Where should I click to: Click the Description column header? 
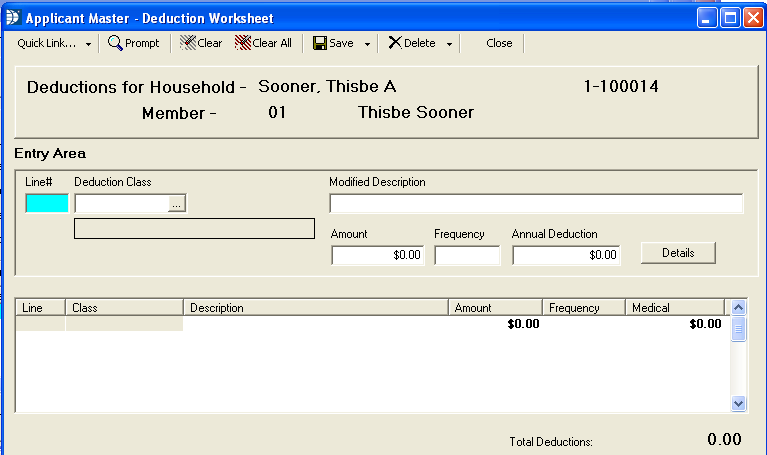click(315, 308)
